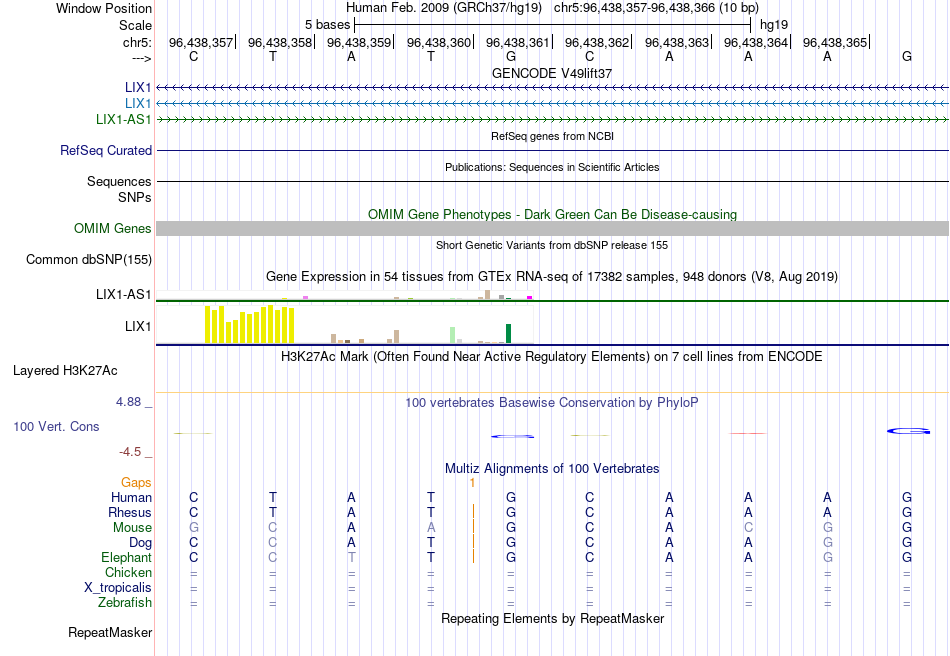Click the blue PhyloP conservation peak near G
The image size is (950, 656).
(x=908, y=431)
